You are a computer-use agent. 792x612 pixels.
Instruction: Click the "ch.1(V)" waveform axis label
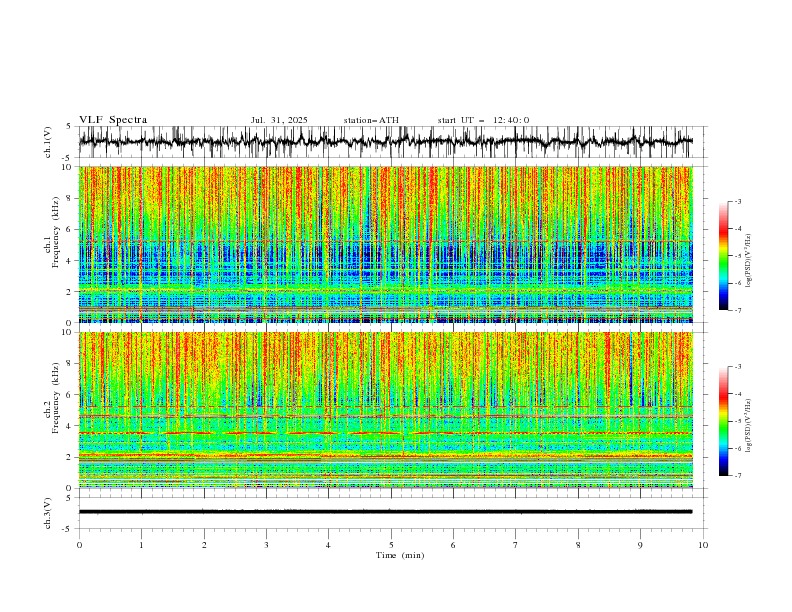point(48,142)
